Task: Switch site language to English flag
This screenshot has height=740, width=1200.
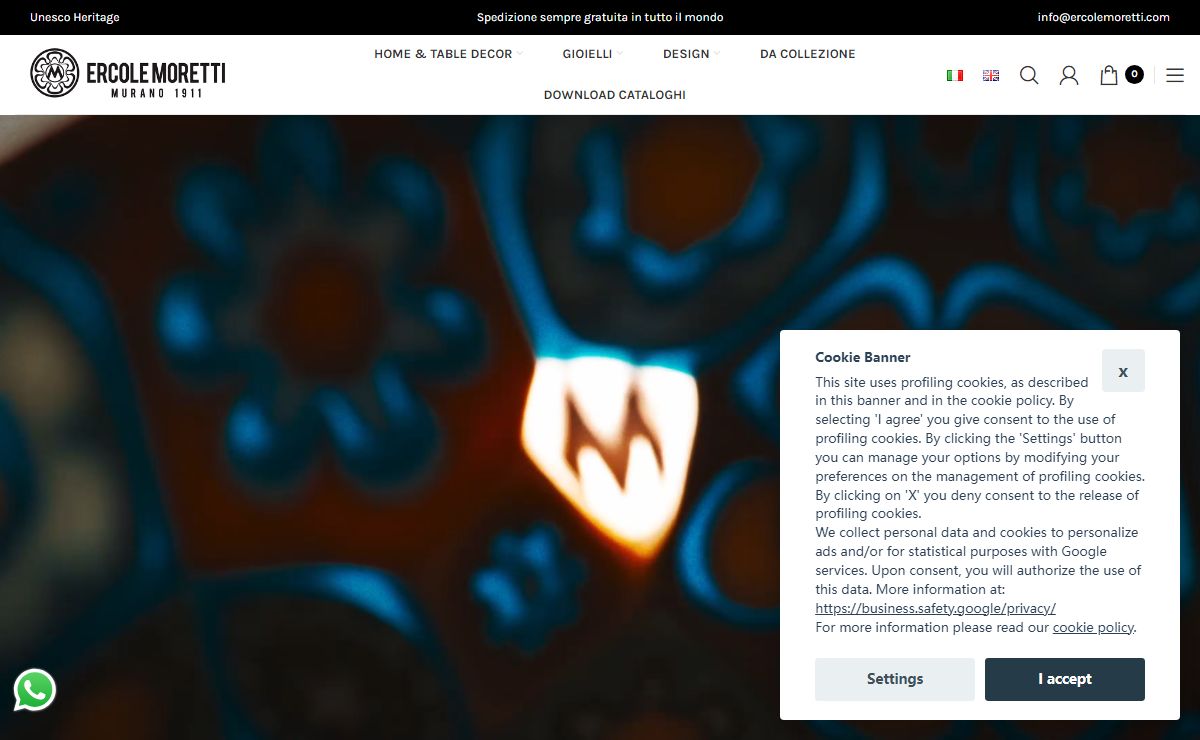Action: [991, 75]
